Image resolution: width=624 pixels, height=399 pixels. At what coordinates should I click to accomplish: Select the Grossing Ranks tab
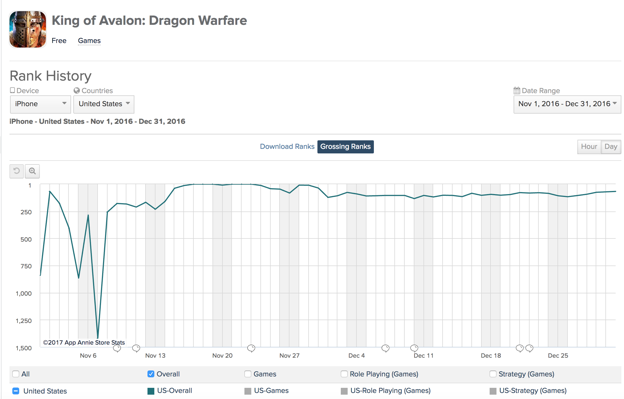345,146
